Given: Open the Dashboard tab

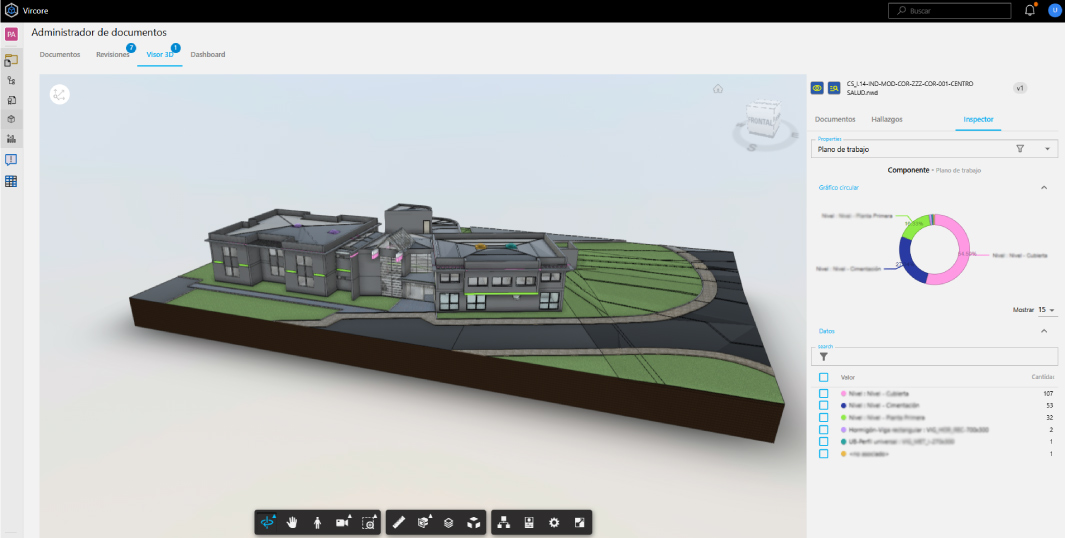Looking at the screenshot, I should pos(207,54).
